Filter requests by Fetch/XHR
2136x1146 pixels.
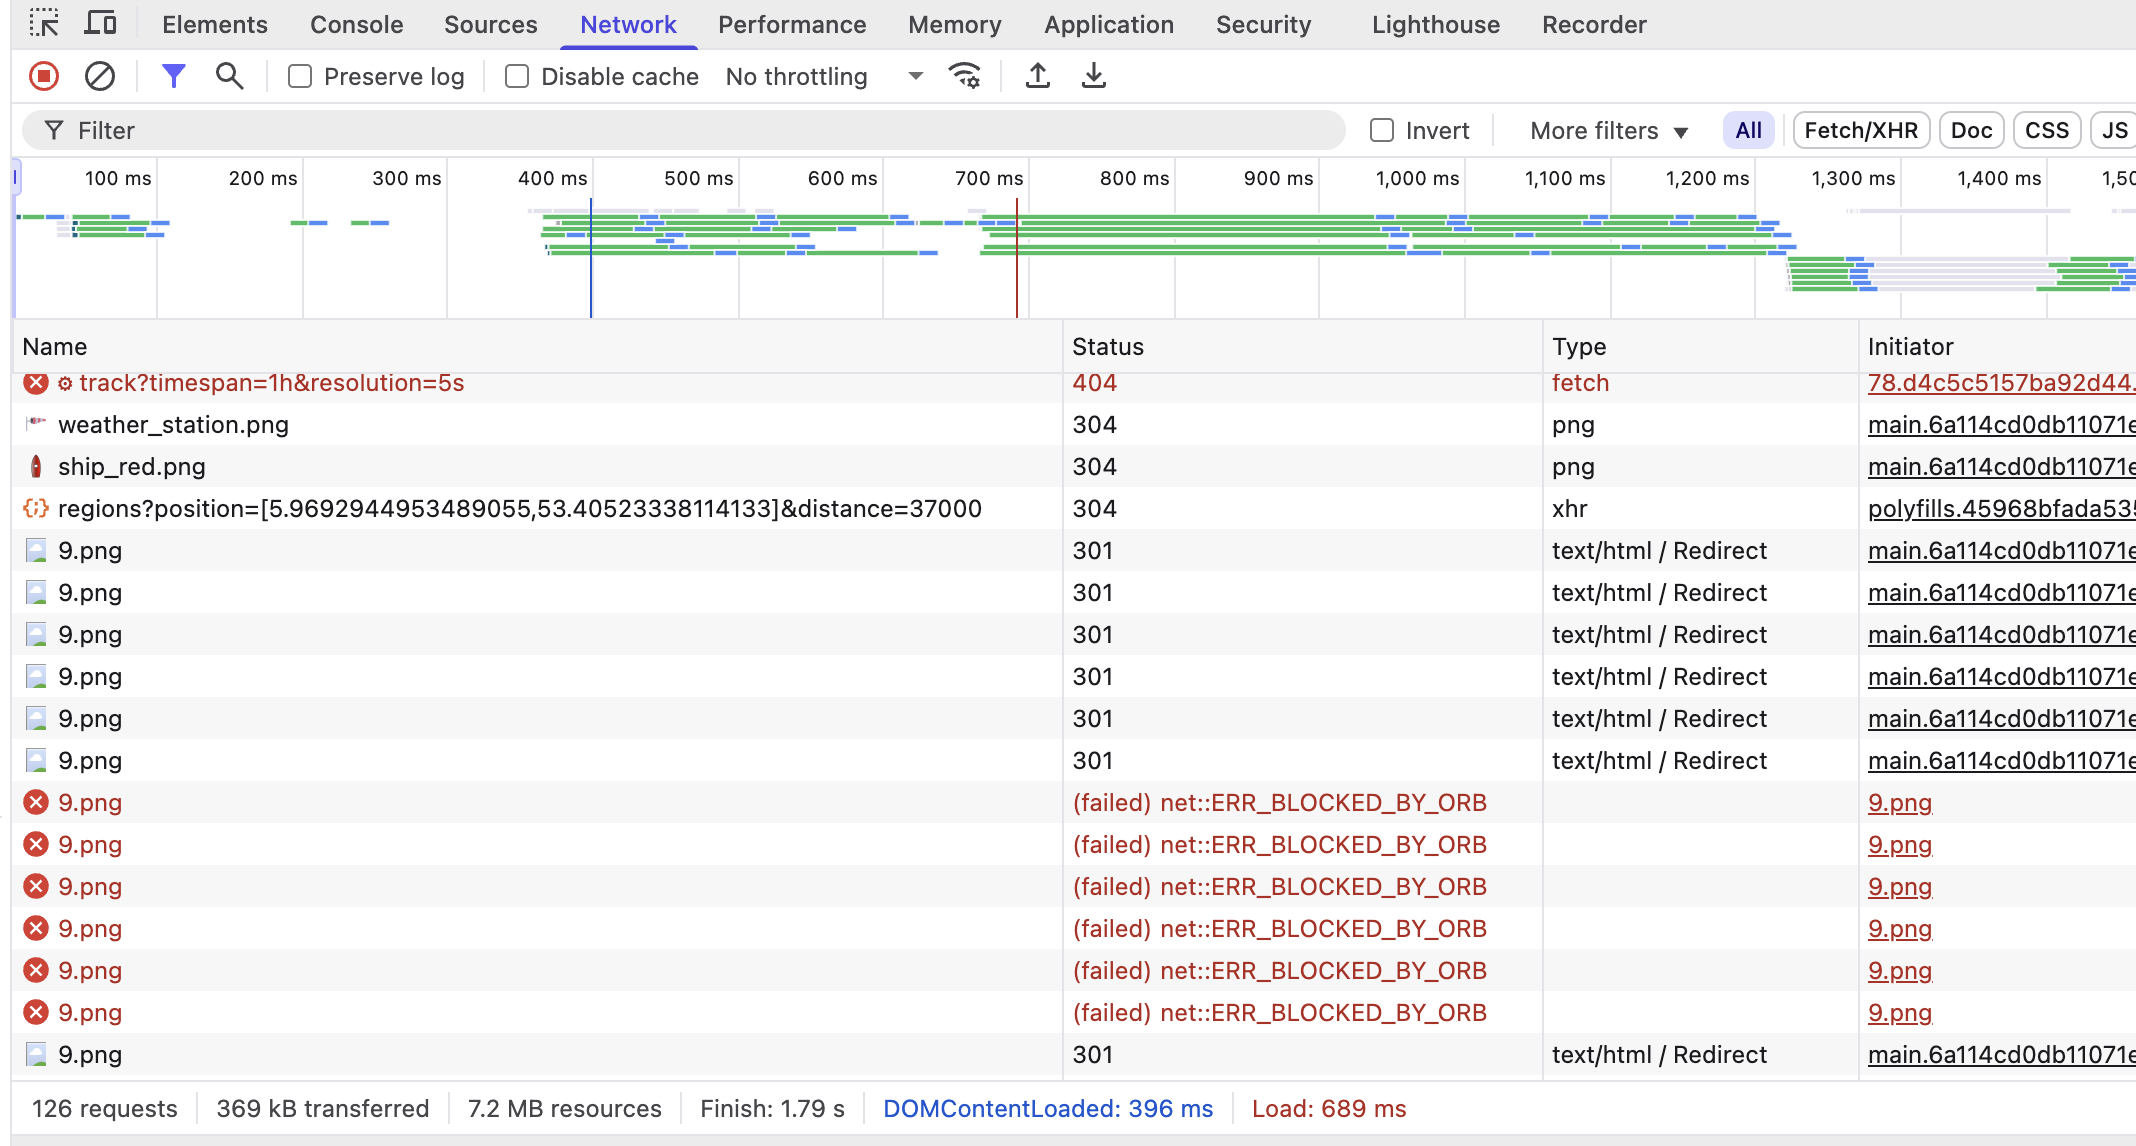[1860, 130]
